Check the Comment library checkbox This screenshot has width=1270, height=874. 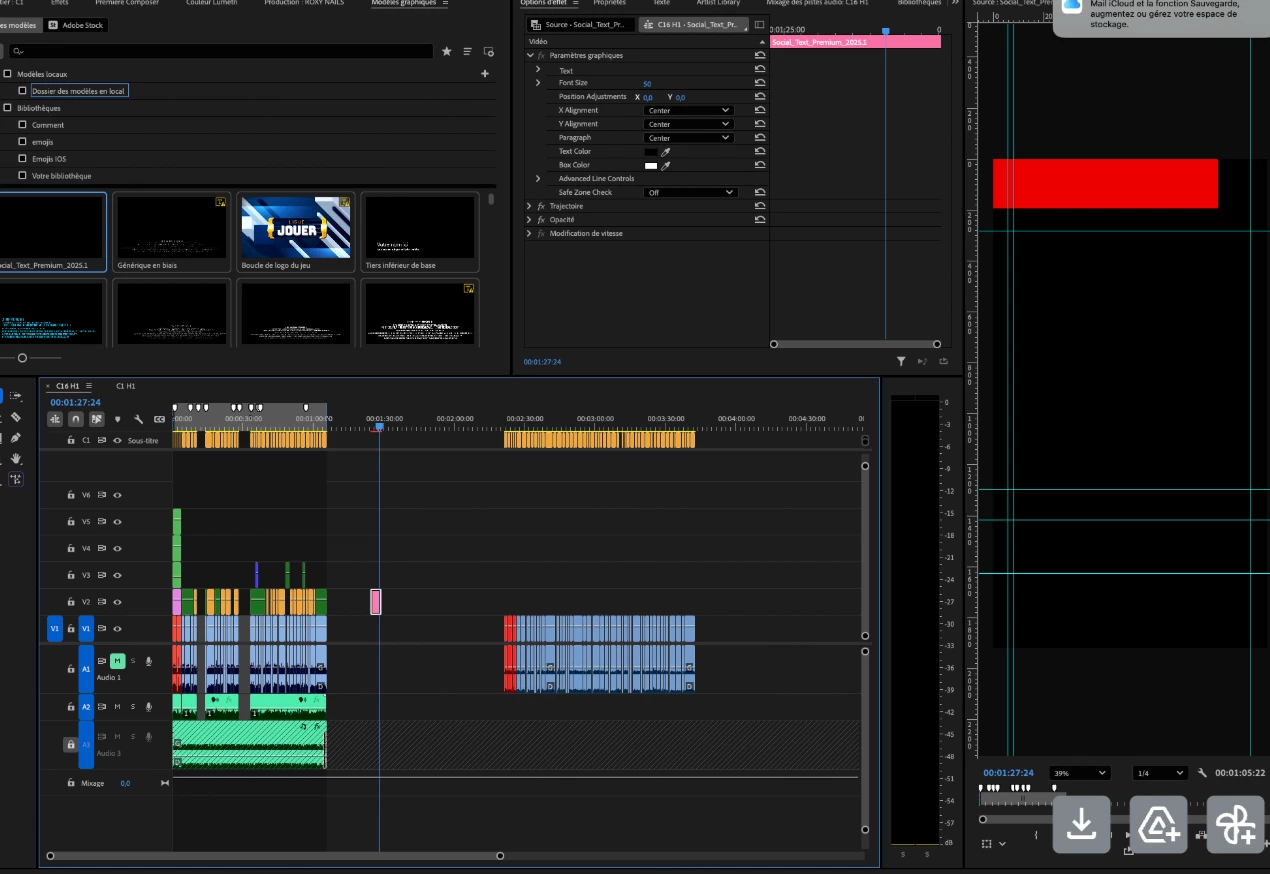[23, 125]
